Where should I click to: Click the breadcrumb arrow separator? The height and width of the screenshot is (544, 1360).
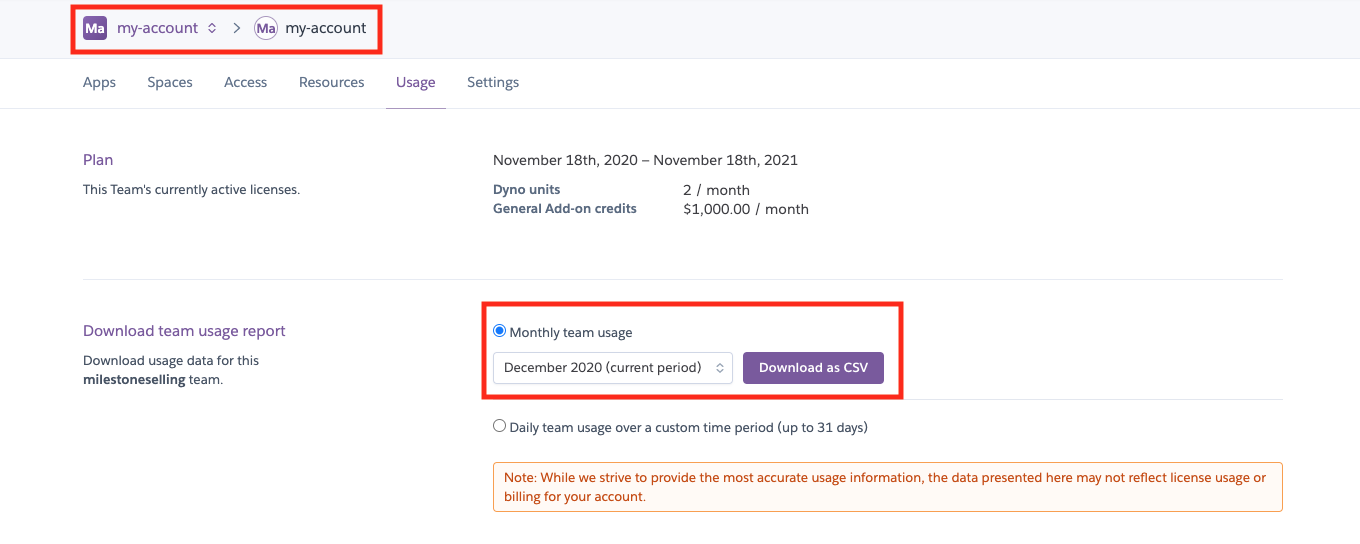pyautogui.click(x=237, y=29)
